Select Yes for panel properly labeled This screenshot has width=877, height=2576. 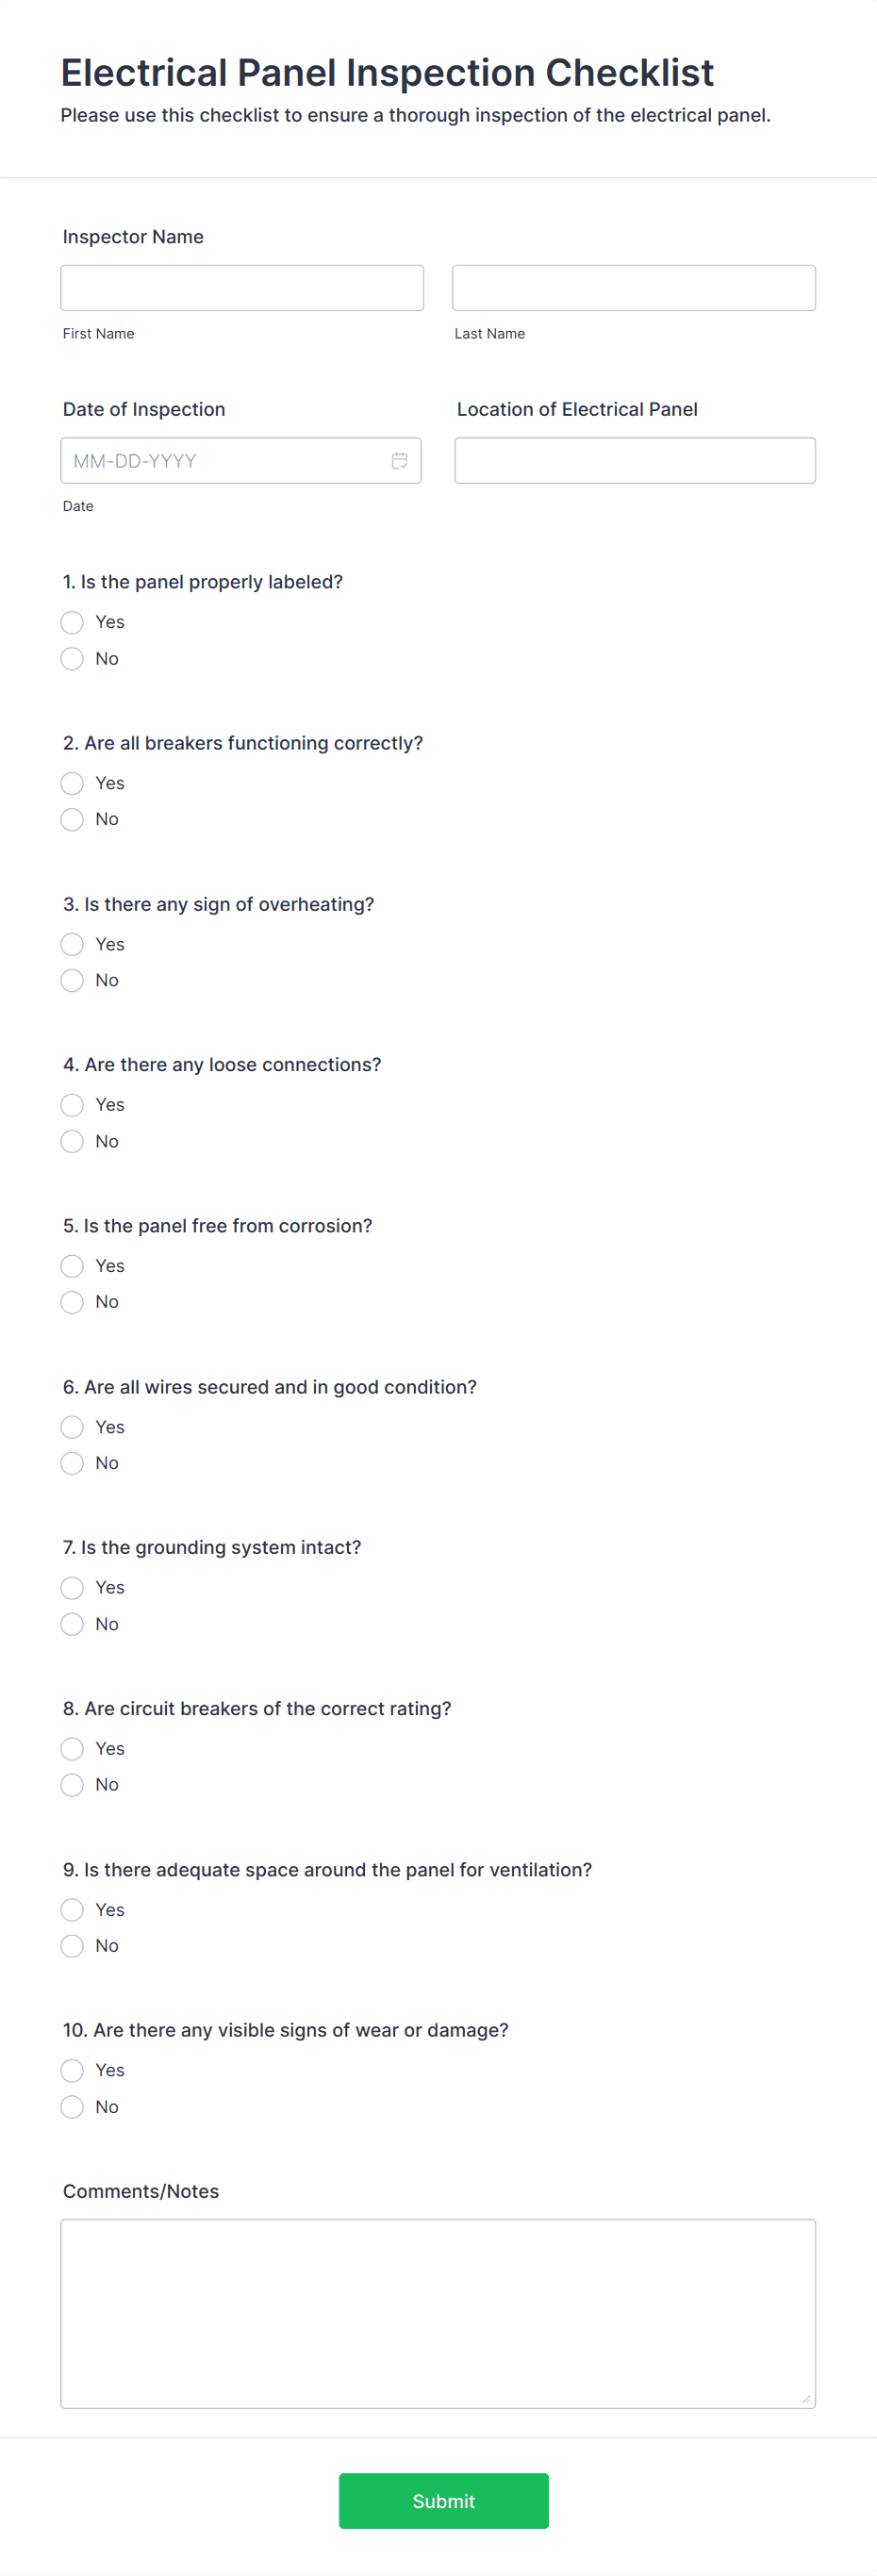71,622
